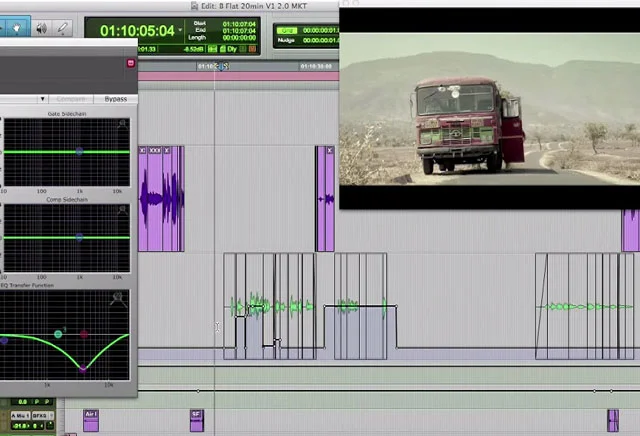Select the purple EQ notch node at curve bottom

pos(83,369)
